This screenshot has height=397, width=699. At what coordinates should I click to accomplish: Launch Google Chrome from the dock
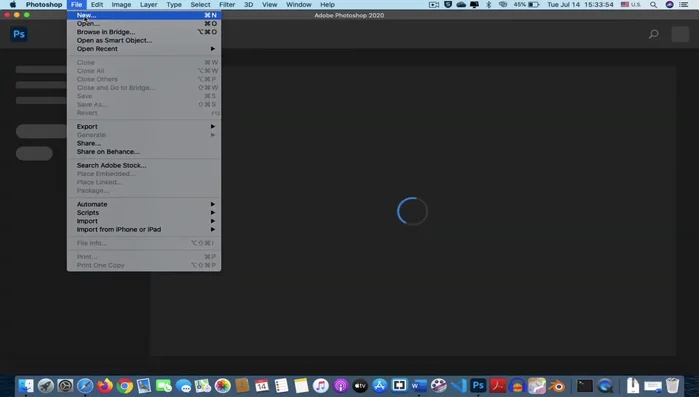[x=125, y=385]
